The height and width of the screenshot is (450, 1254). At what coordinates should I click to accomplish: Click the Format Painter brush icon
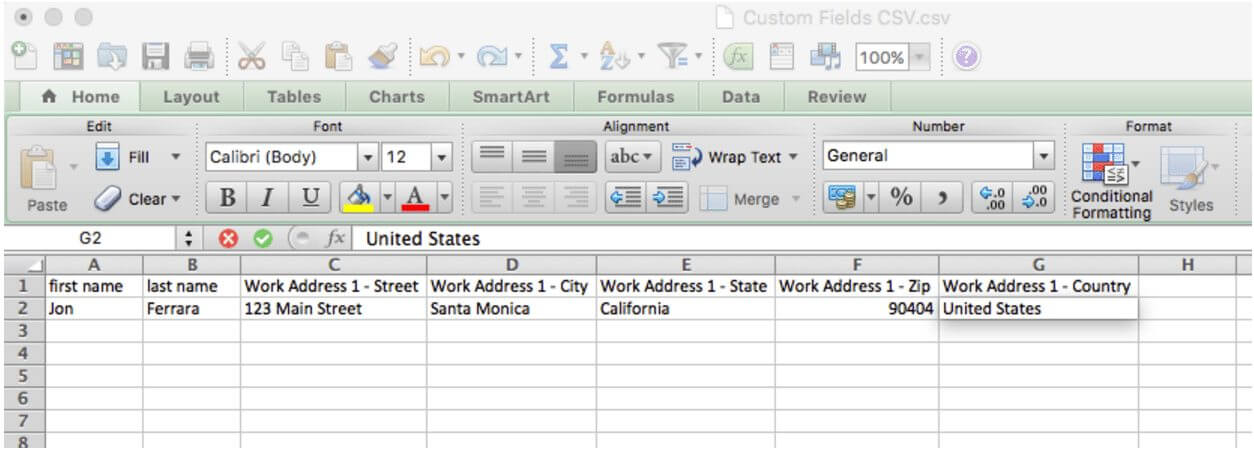(381, 58)
